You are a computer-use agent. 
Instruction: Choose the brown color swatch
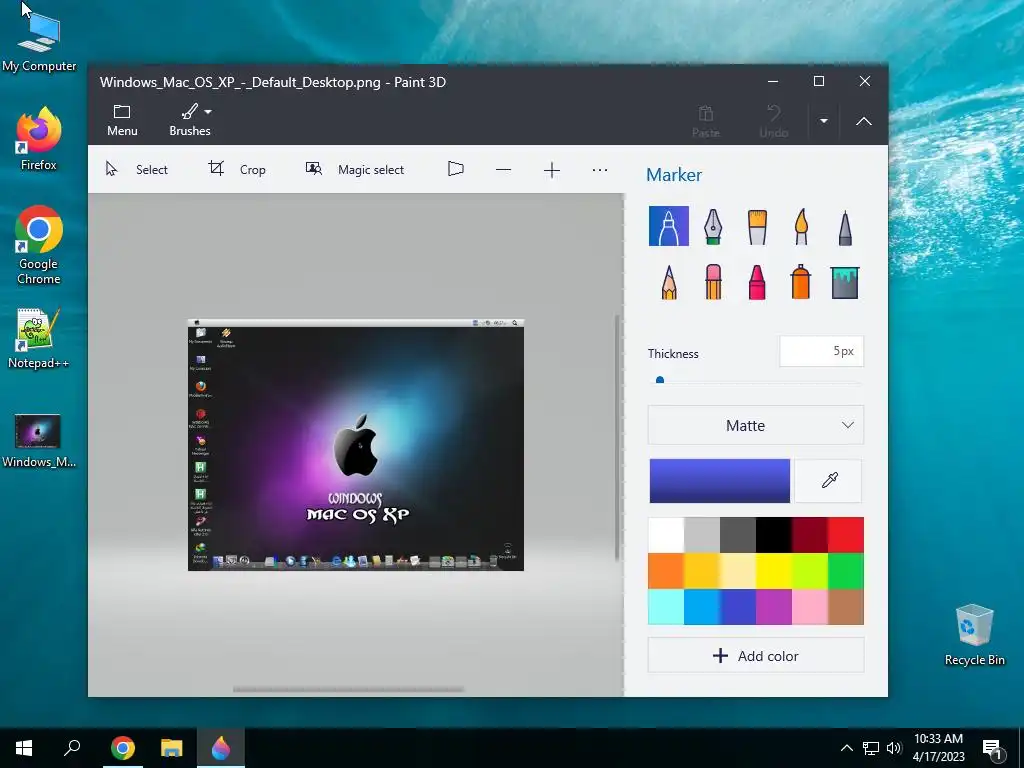[846, 607]
